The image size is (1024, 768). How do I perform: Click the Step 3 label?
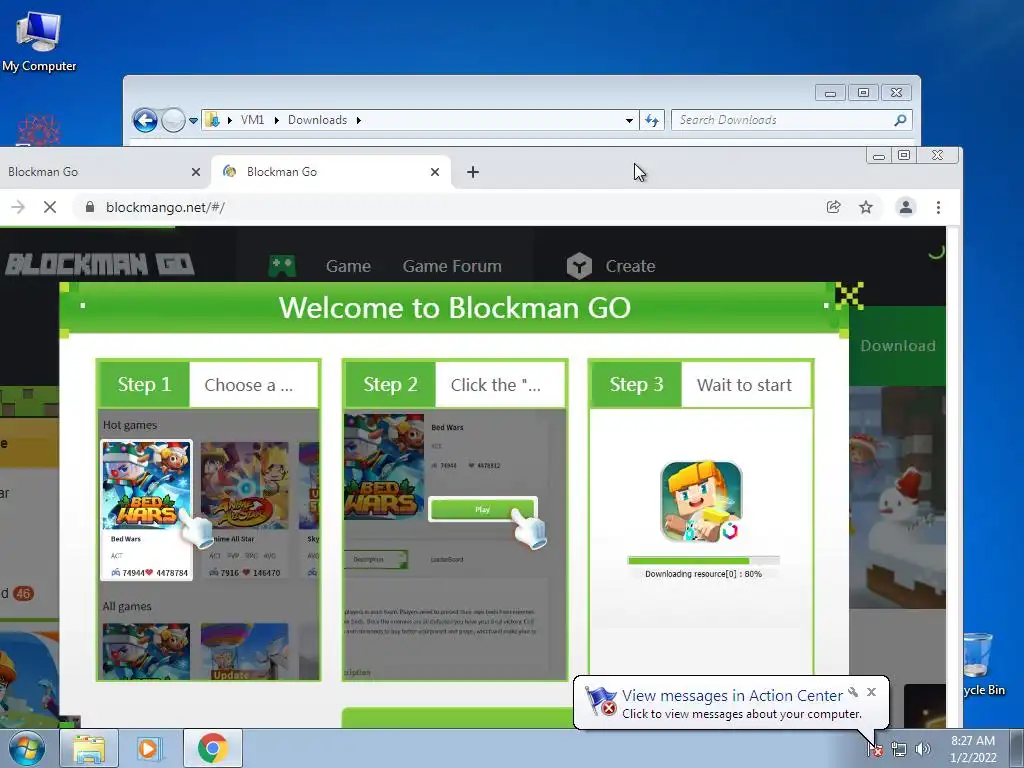636,385
